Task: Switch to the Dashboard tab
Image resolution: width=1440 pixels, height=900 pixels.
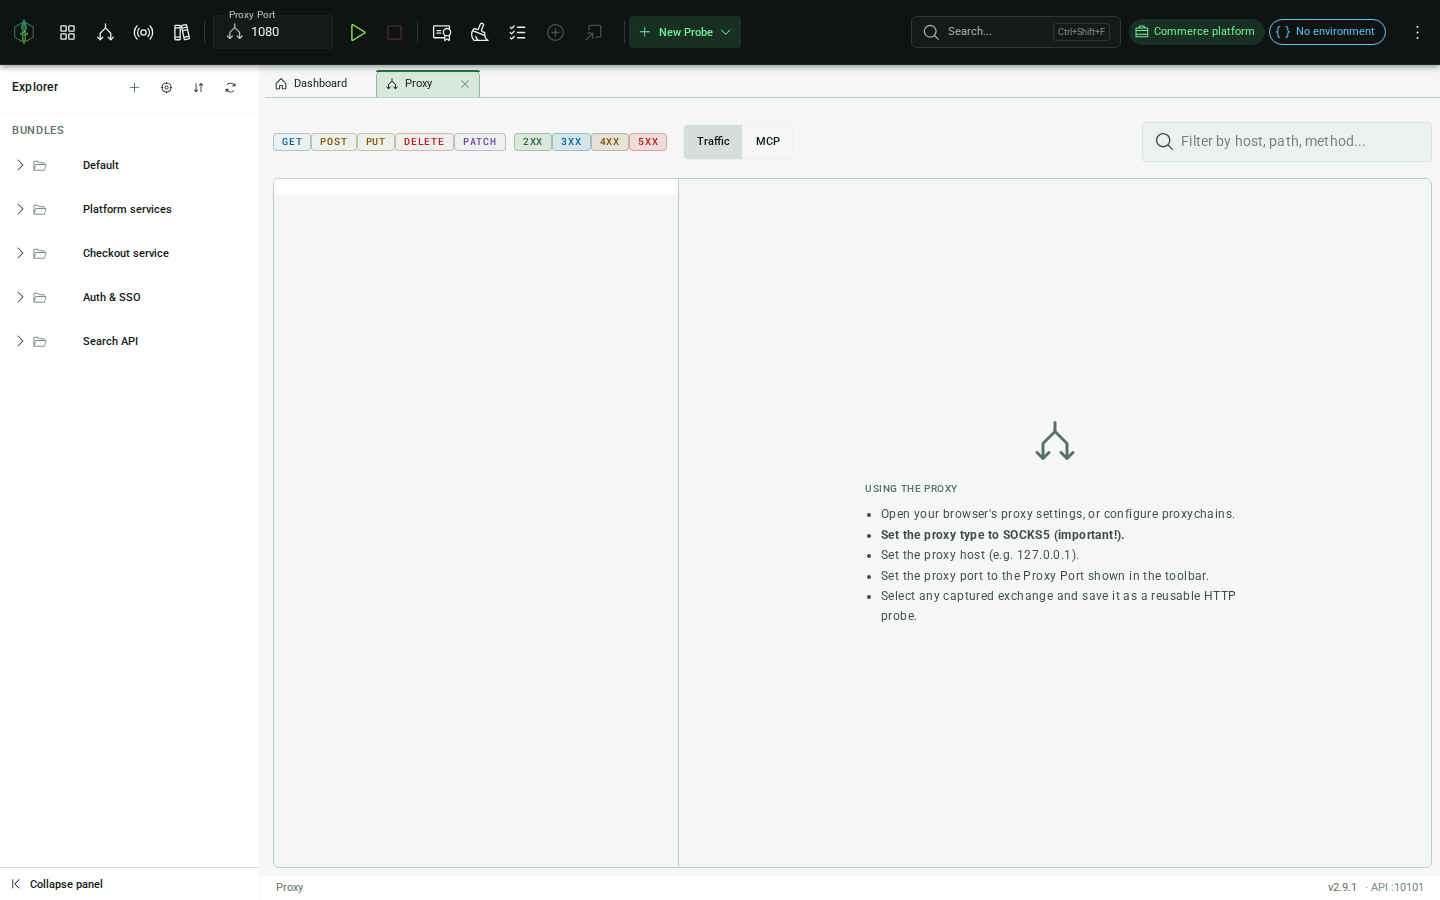Action: tap(311, 84)
